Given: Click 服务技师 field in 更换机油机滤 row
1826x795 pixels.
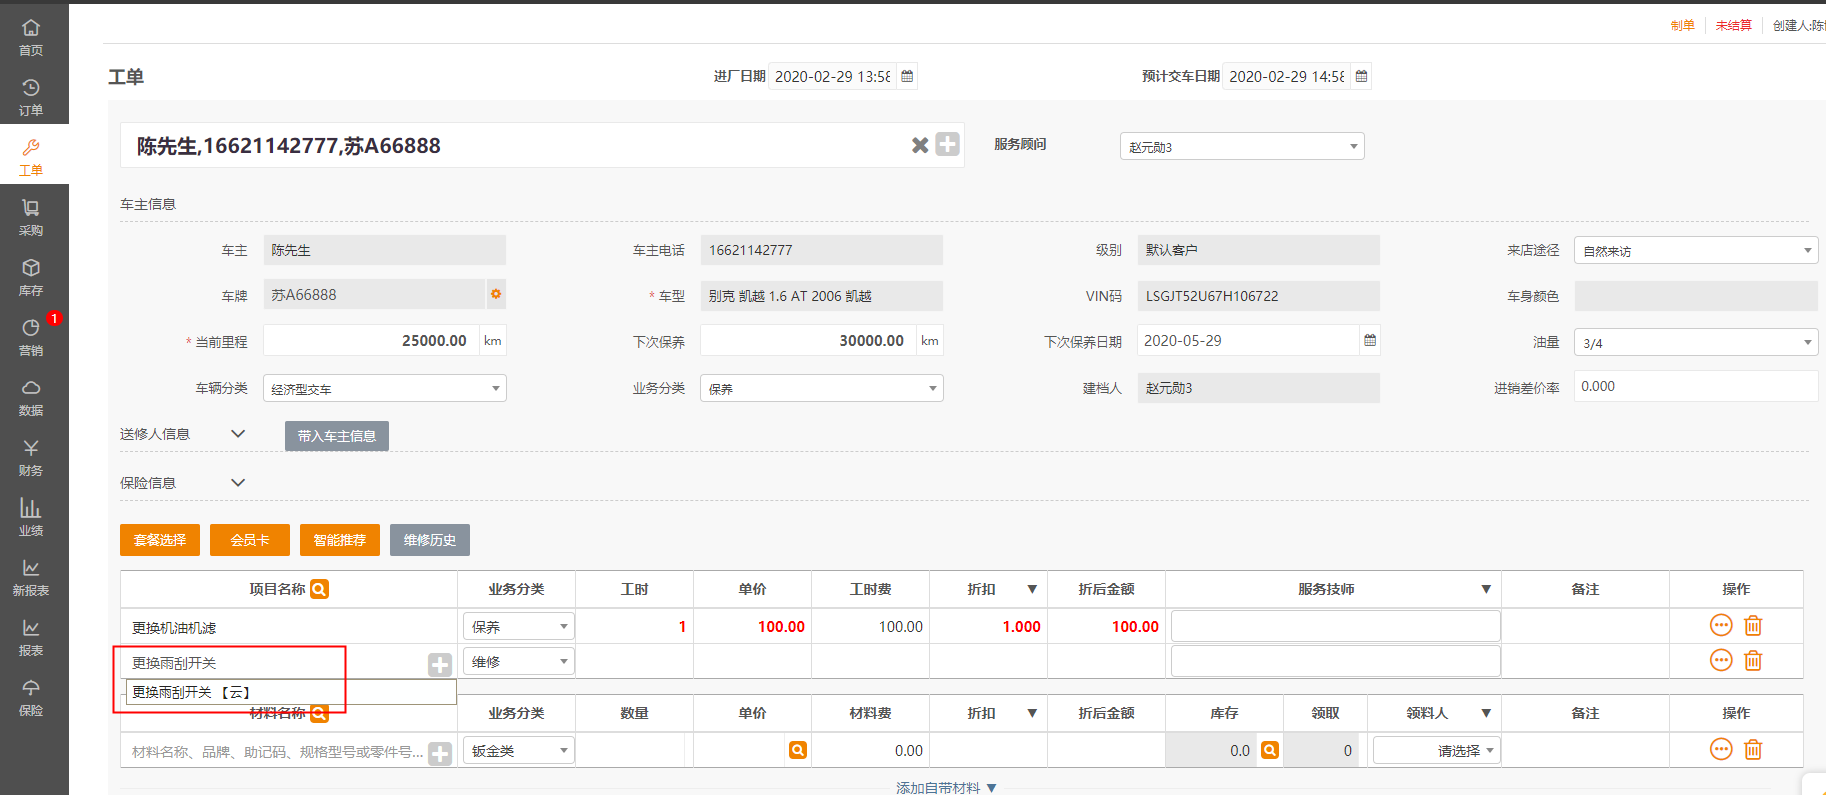Looking at the screenshot, I should [1336, 626].
